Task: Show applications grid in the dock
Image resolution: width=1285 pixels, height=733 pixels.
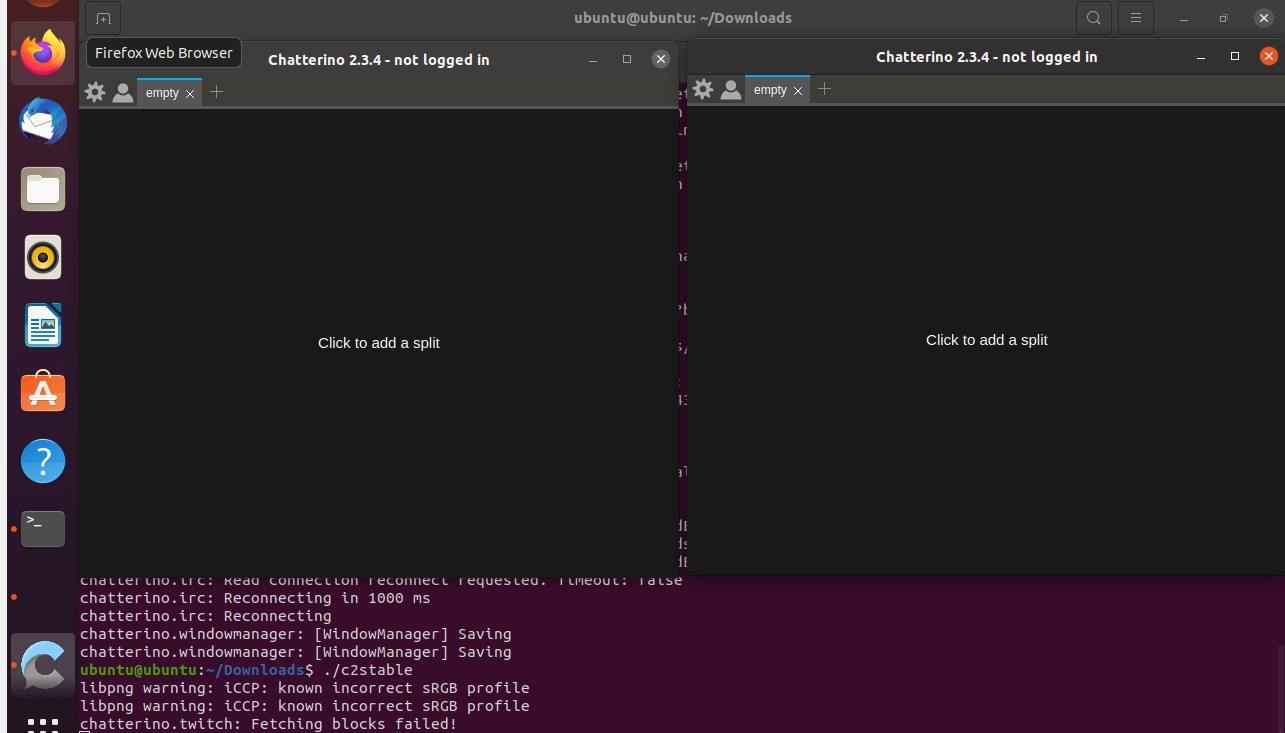Action: pos(43,724)
